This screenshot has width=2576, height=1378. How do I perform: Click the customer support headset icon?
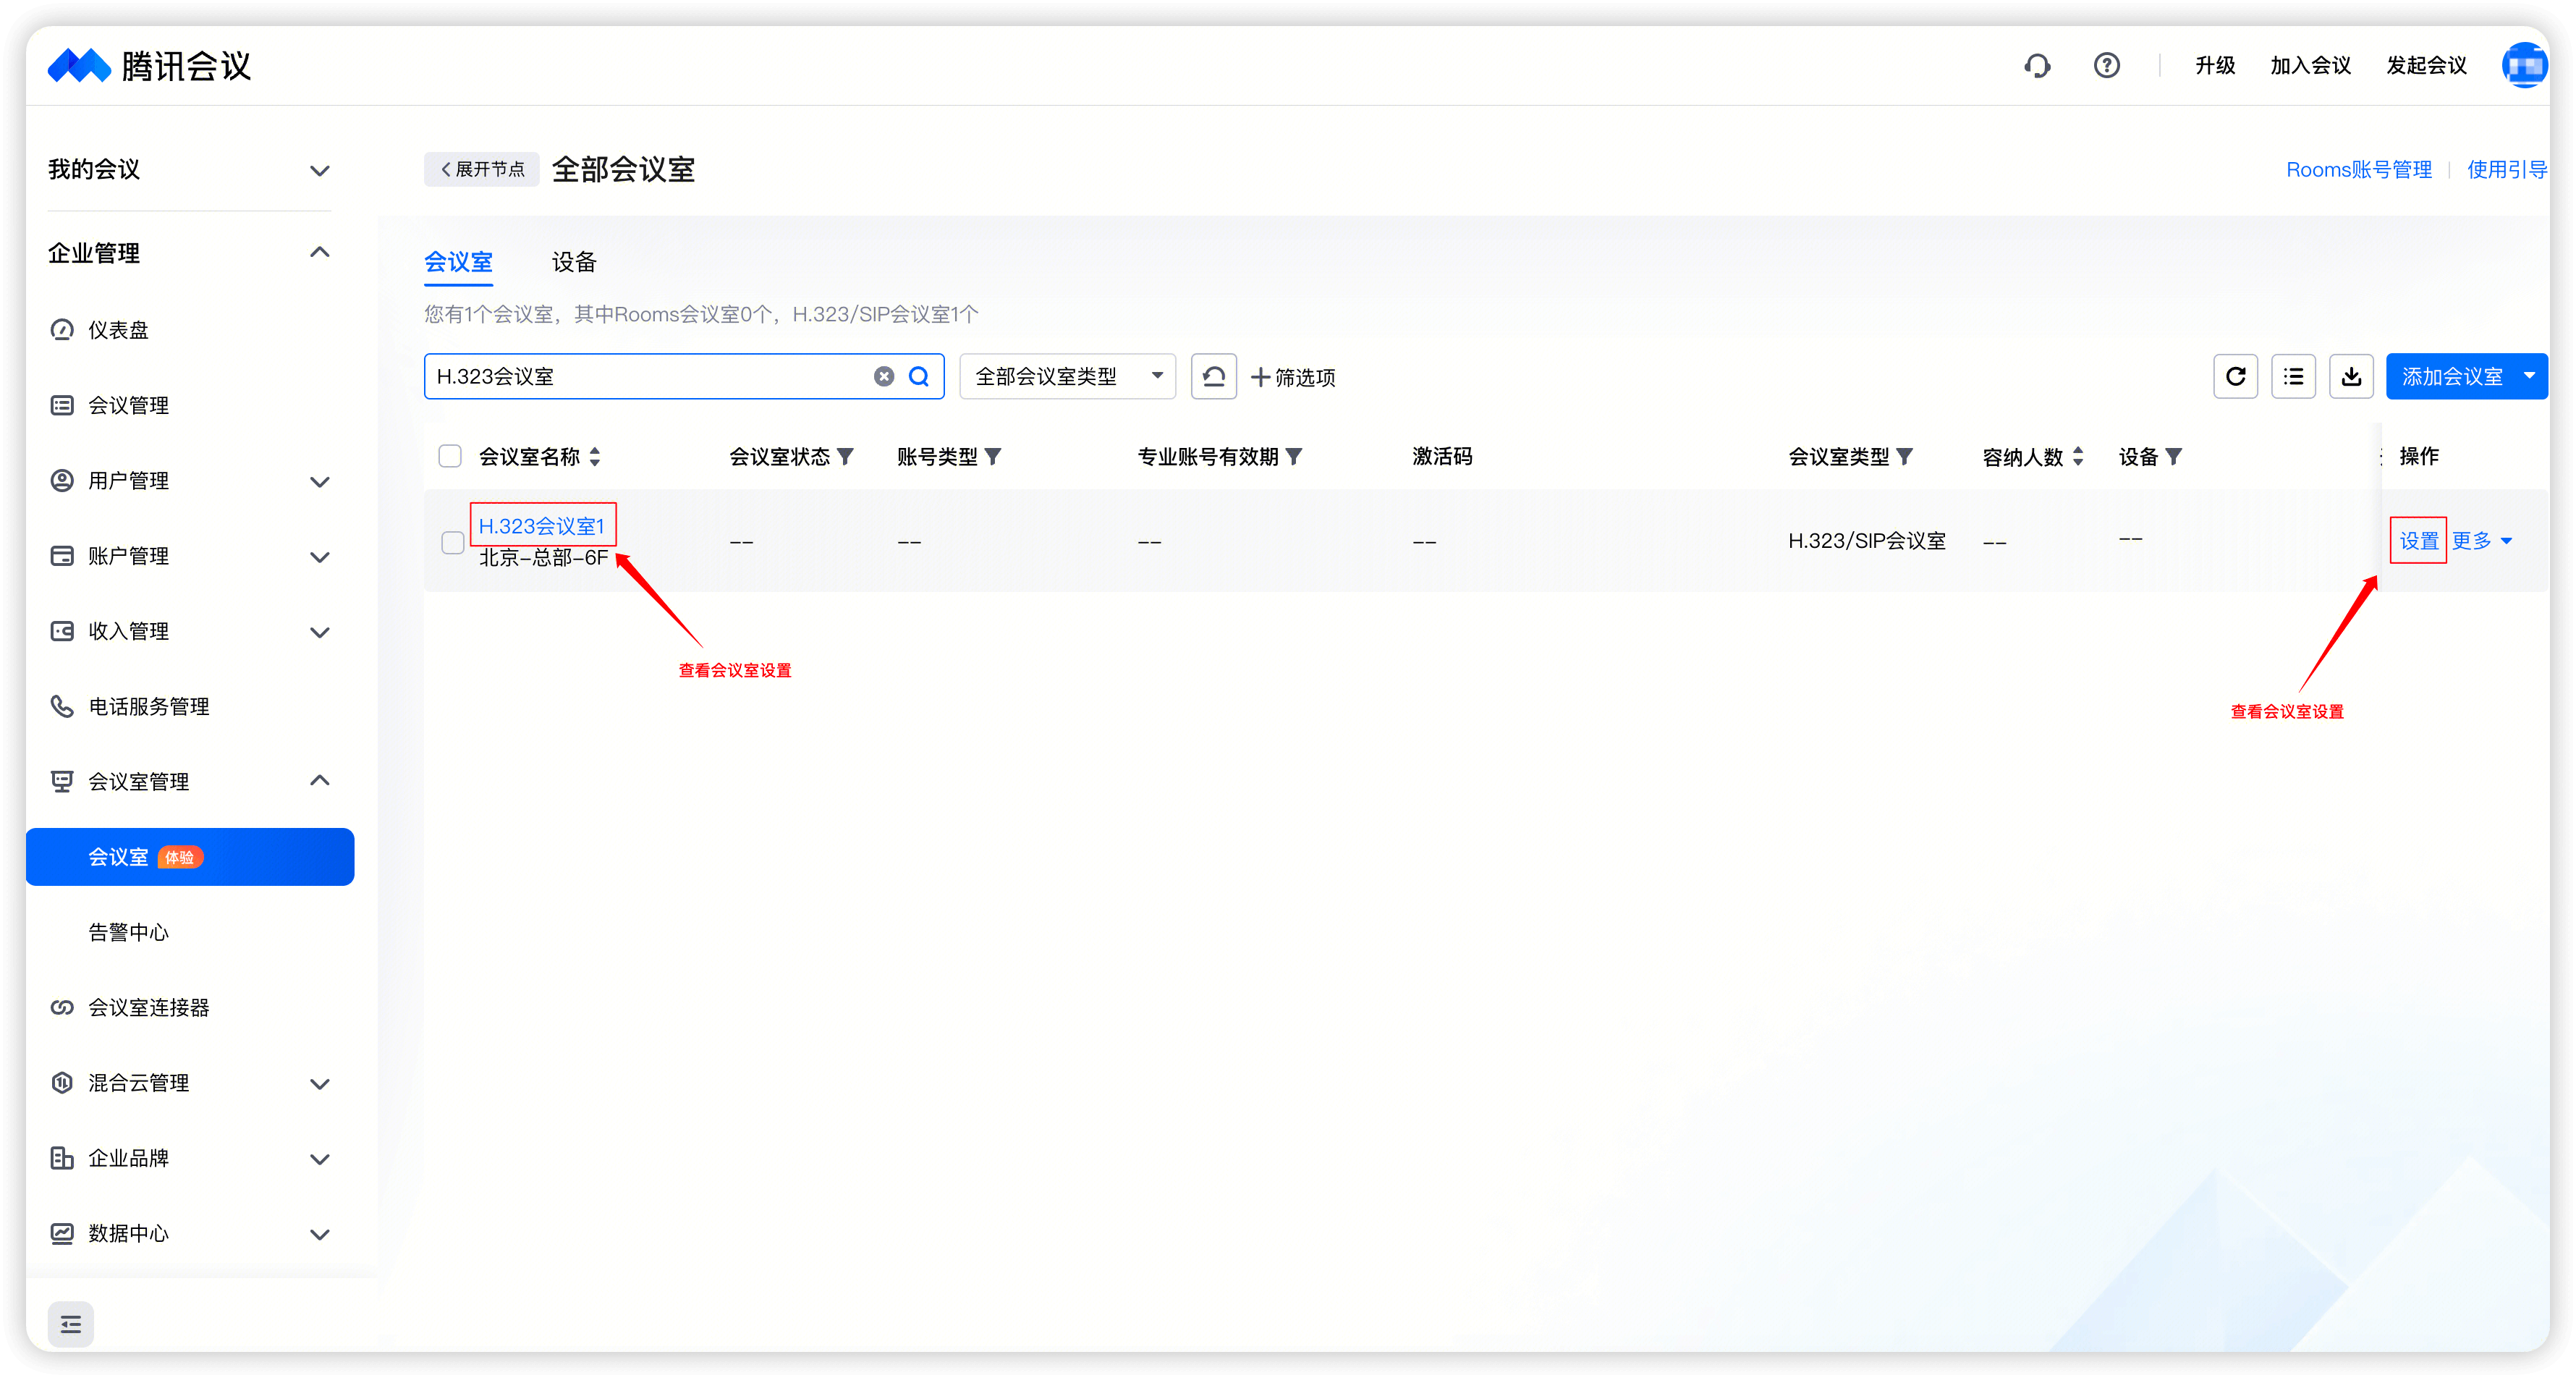click(x=2037, y=66)
